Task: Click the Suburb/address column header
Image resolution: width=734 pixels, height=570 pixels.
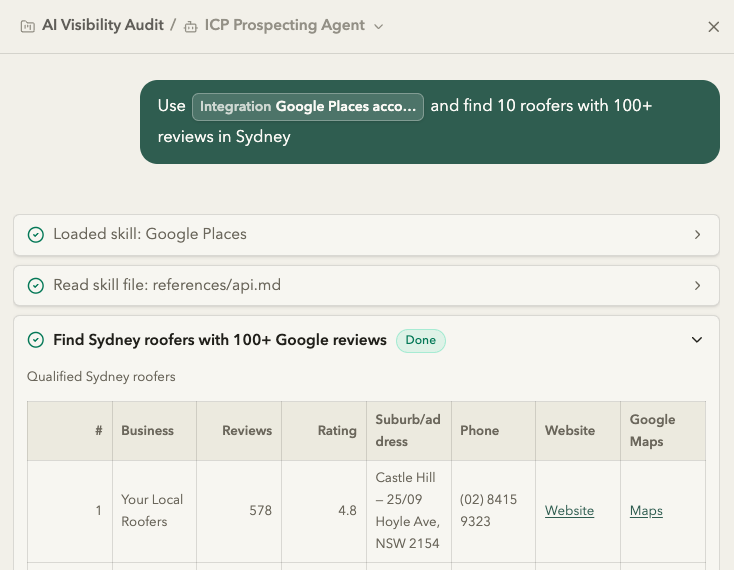Action: tap(409, 431)
